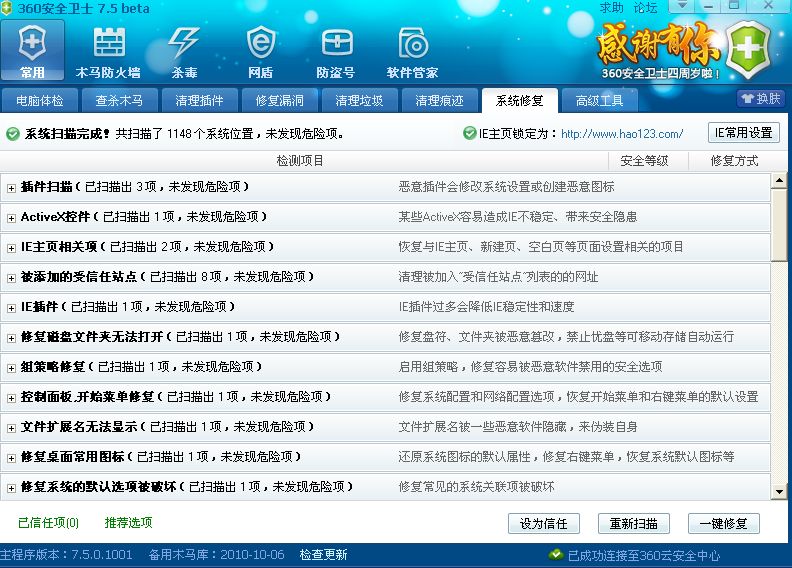This screenshot has height=568, width=792.
Task: Click the 推荐选项 link
Action: point(128,523)
